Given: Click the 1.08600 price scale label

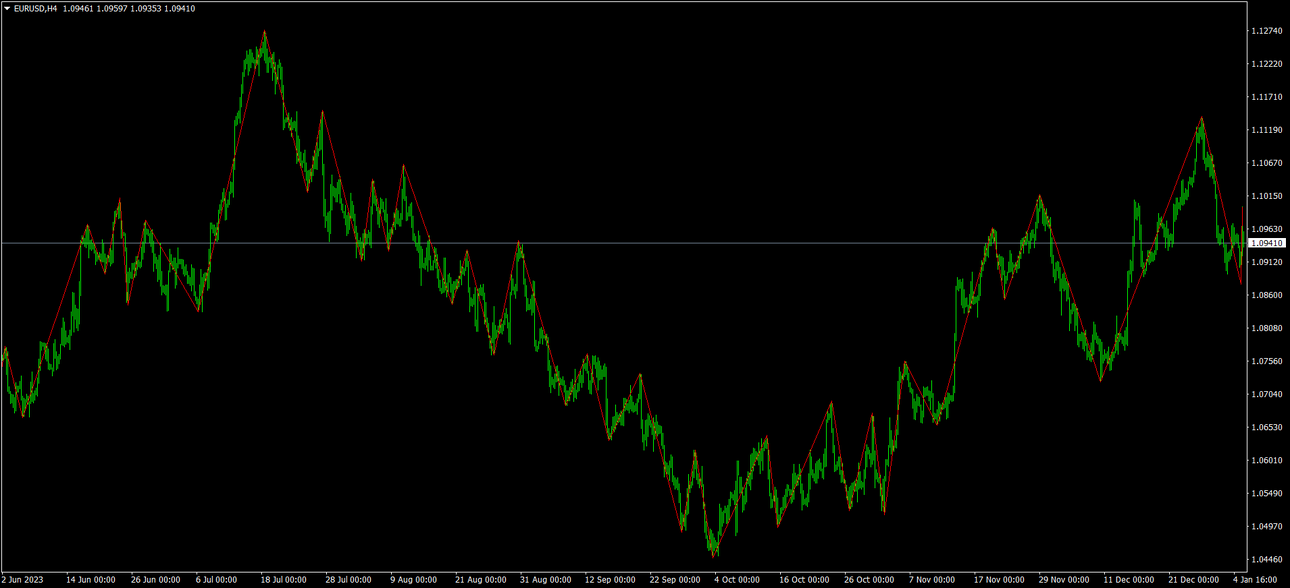Looking at the screenshot, I should click(x=1267, y=295).
